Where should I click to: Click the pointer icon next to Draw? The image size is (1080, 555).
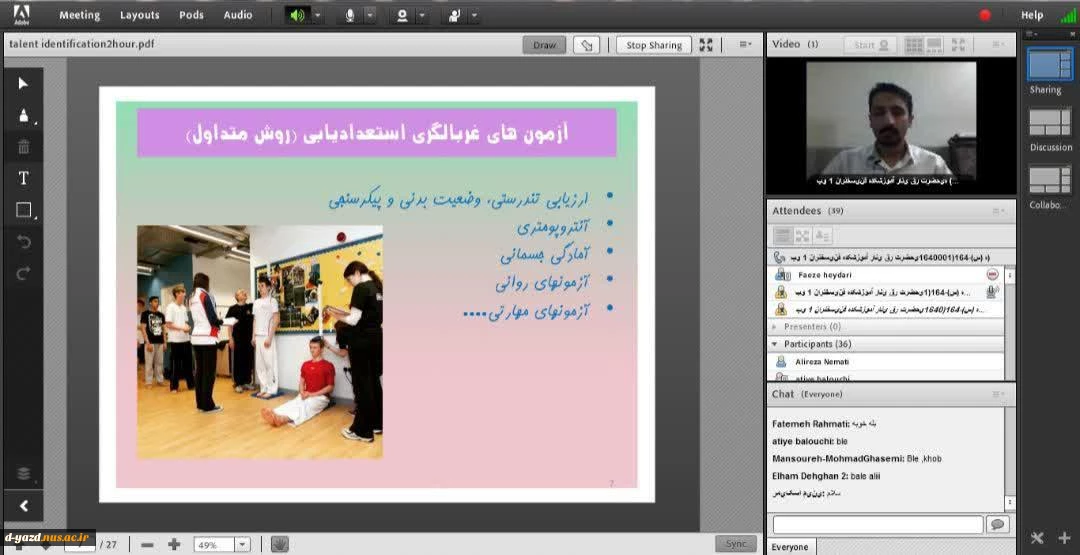tap(586, 45)
